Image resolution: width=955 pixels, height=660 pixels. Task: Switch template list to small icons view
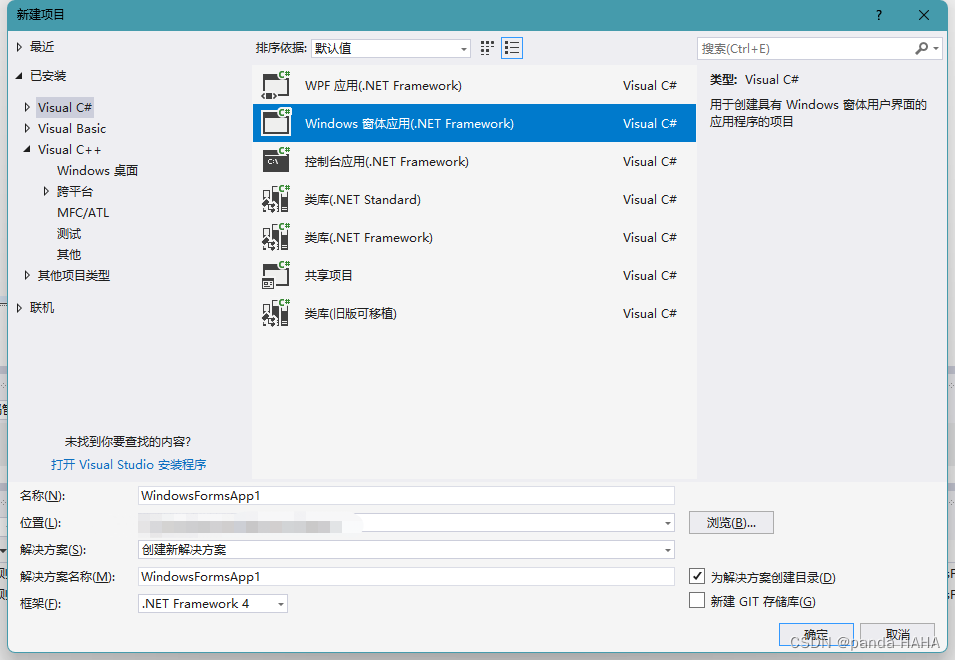click(511, 47)
